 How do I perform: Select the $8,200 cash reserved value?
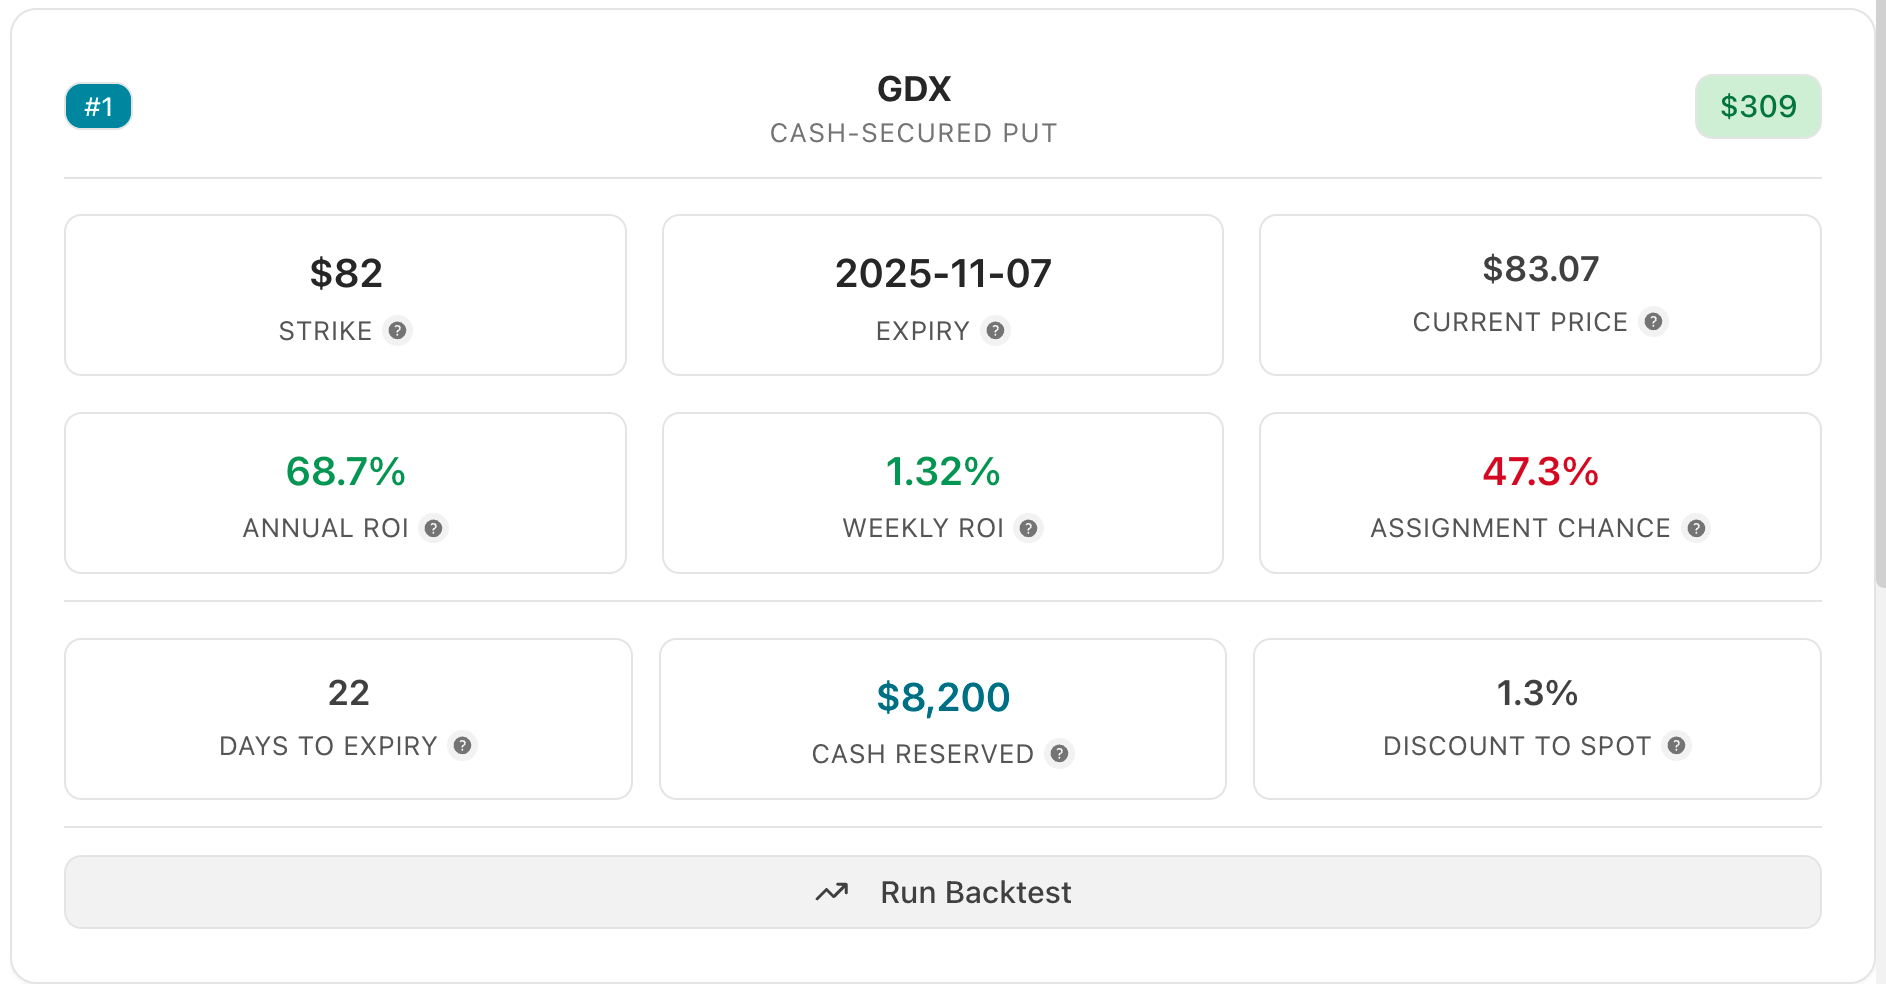click(x=943, y=697)
